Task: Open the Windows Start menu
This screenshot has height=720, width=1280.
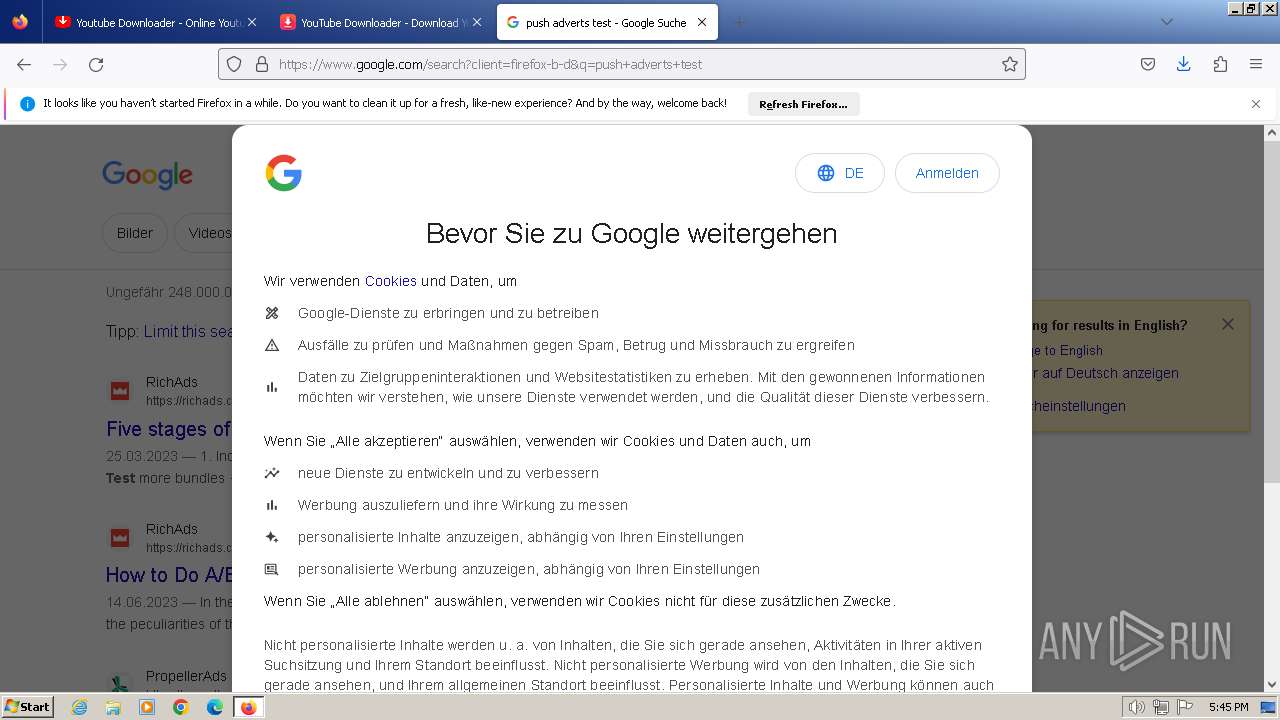Action: tap(28, 706)
